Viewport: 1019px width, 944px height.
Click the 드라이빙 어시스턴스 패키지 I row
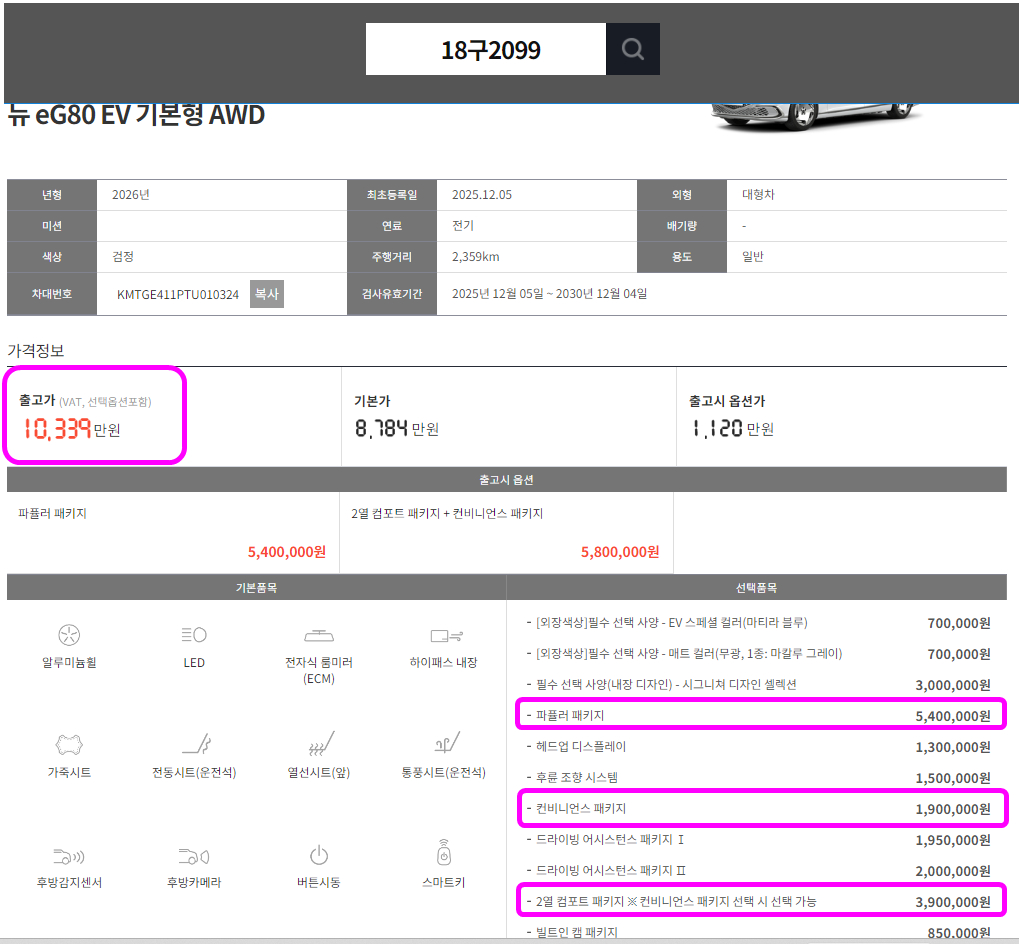click(758, 839)
